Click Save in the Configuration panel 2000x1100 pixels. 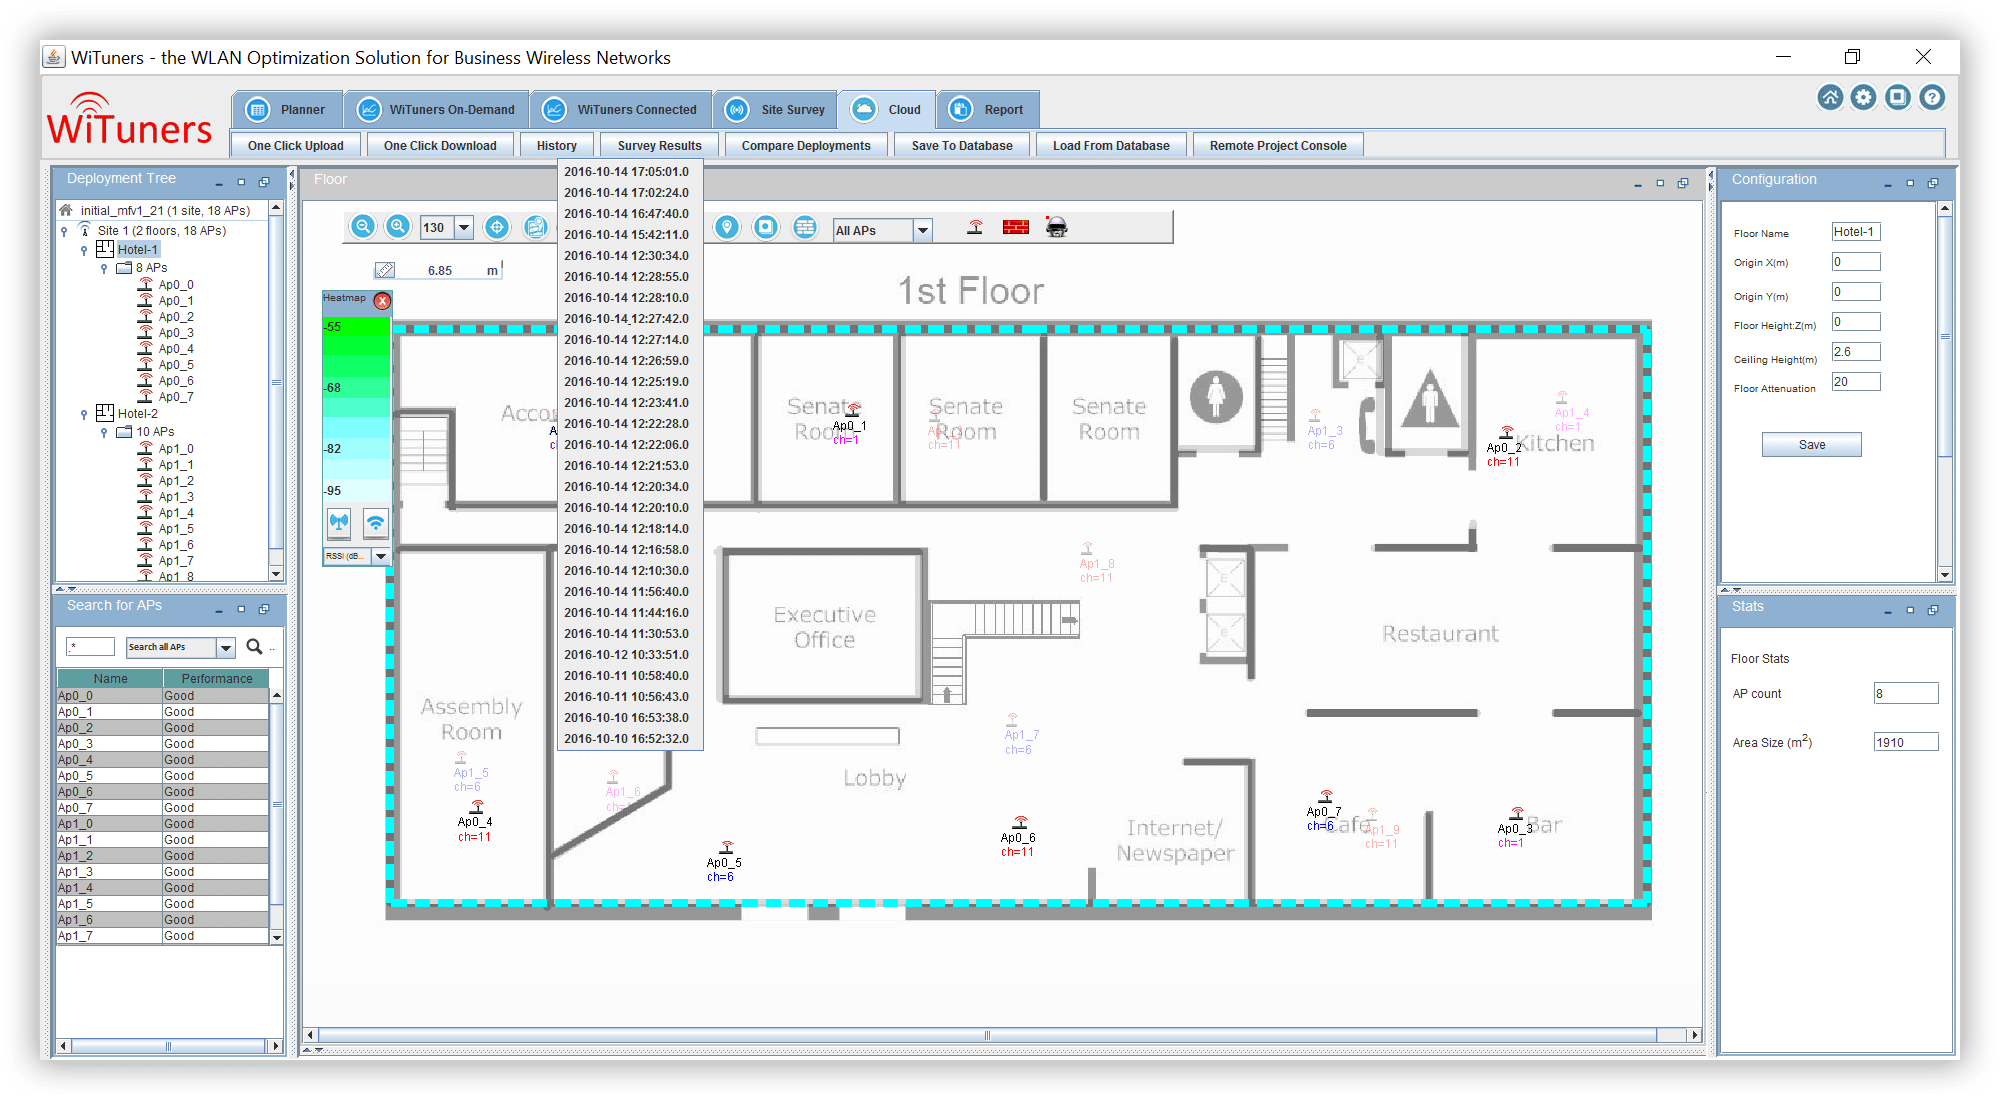[x=1811, y=445]
